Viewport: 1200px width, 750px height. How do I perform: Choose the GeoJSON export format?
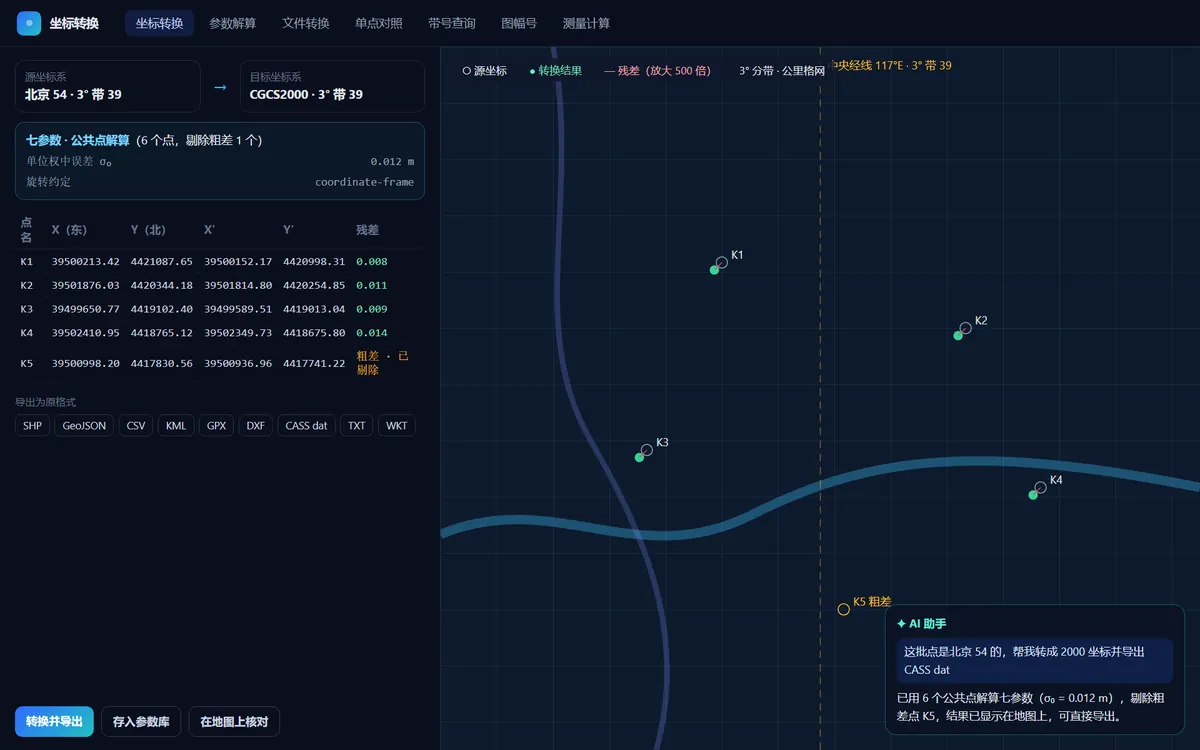(85, 426)
